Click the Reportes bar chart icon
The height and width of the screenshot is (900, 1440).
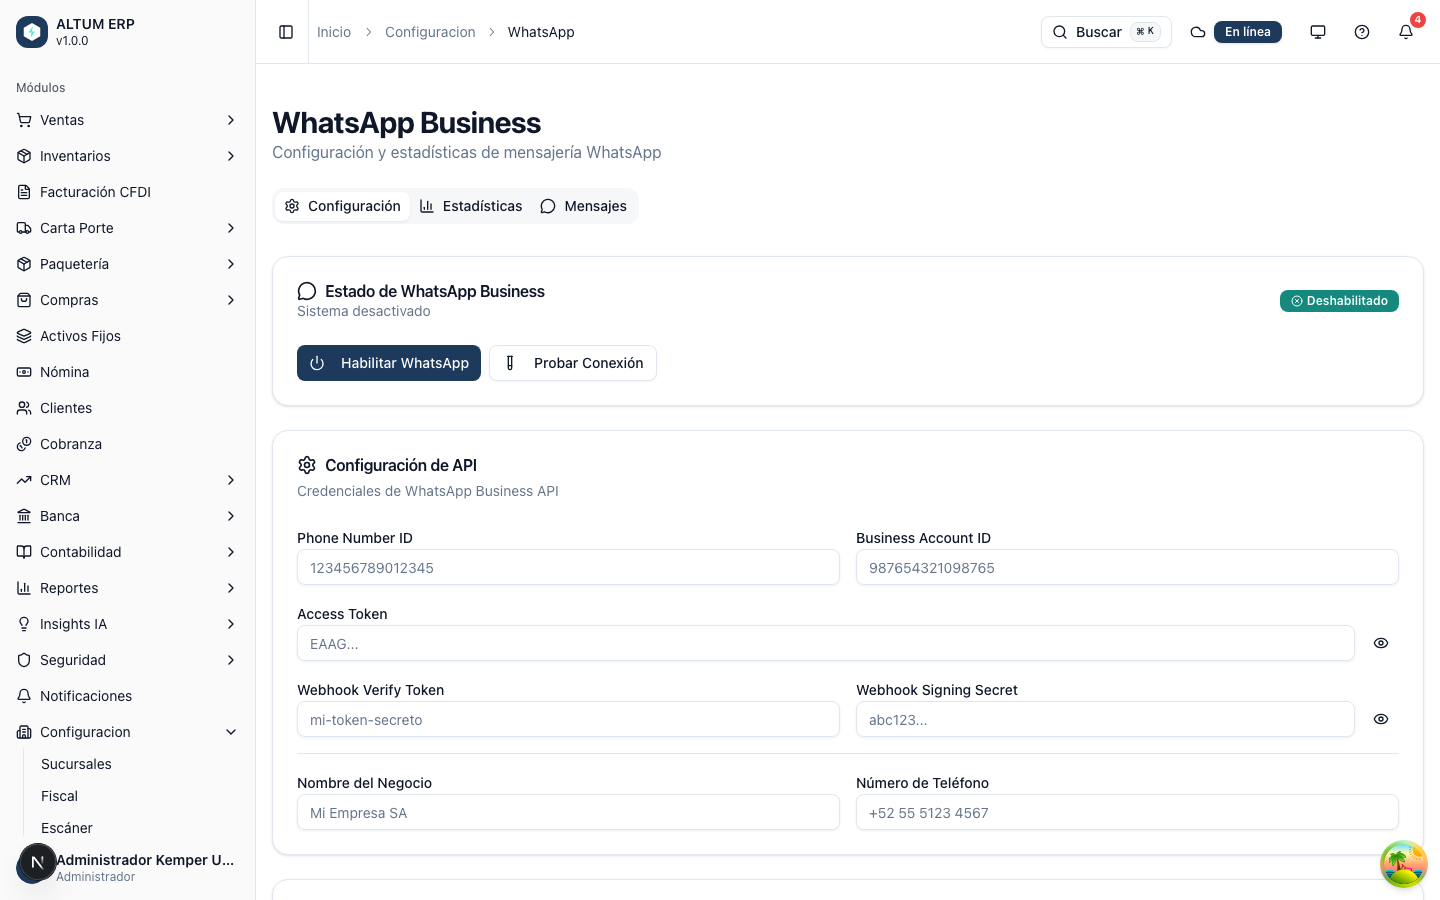24,588
